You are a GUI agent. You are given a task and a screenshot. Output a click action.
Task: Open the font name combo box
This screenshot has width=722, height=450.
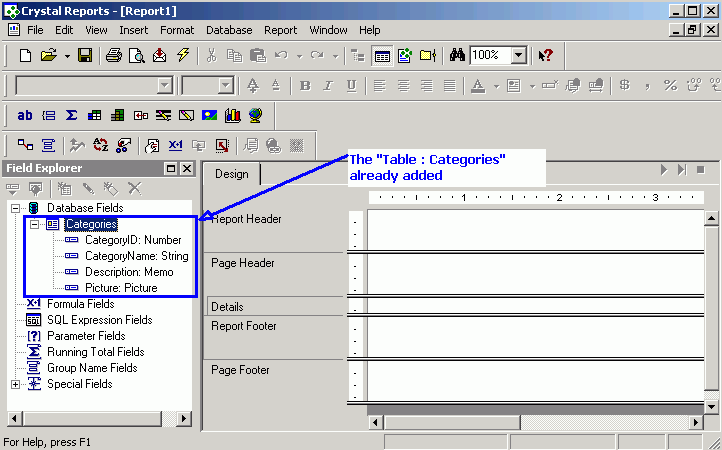(x=94, y=86)
